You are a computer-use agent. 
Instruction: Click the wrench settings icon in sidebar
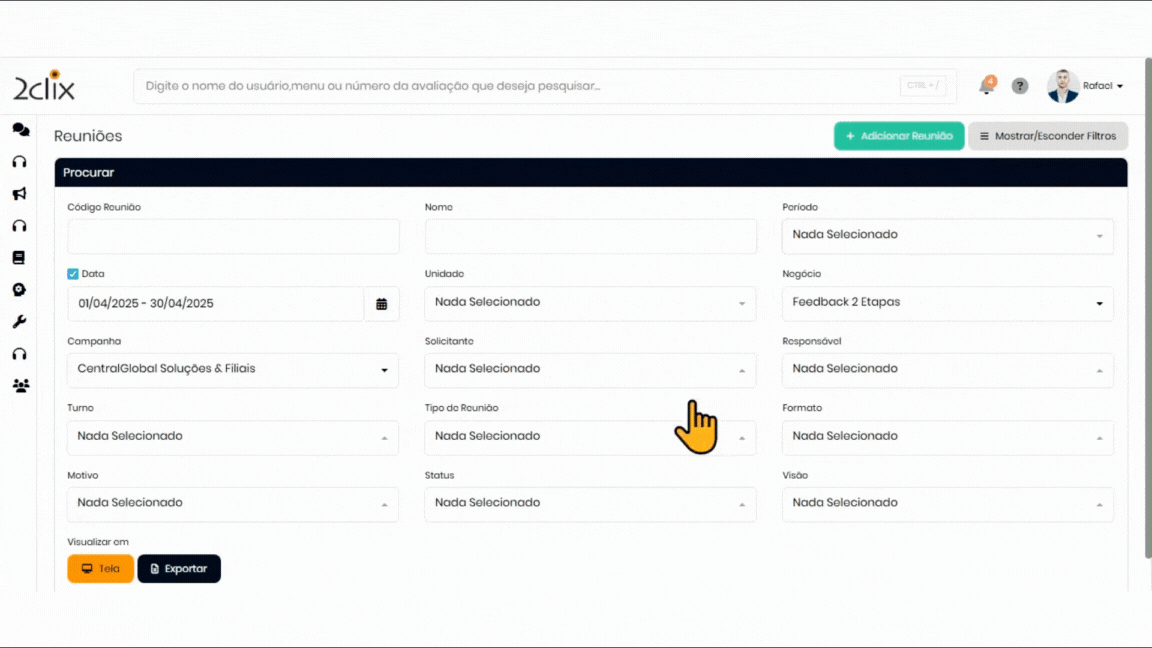pos(19,322)
